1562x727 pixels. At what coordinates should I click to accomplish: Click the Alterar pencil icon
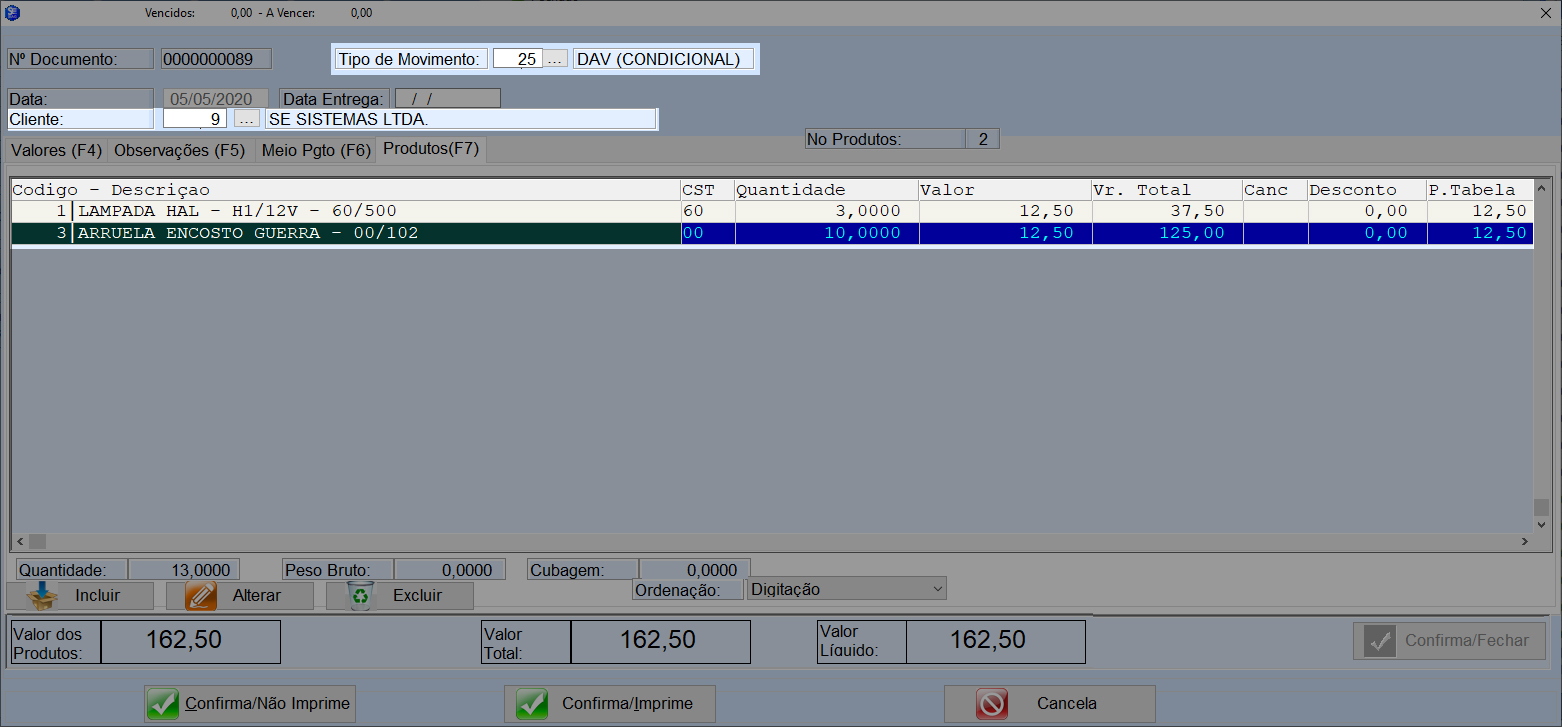pos(201,596)
